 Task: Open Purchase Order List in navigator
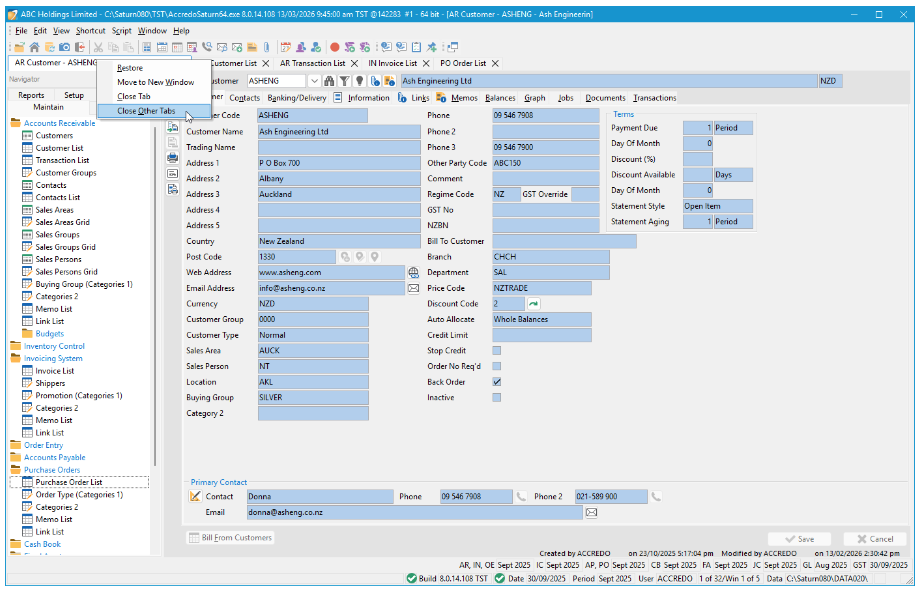69,482
